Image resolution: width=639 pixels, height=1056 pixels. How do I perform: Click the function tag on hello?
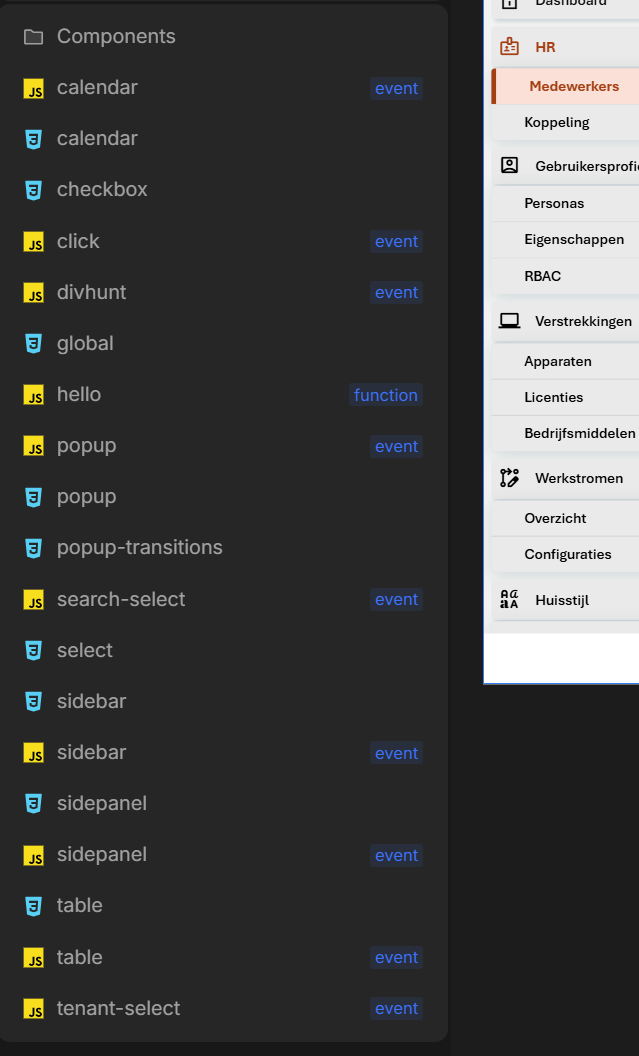(385, 395)
